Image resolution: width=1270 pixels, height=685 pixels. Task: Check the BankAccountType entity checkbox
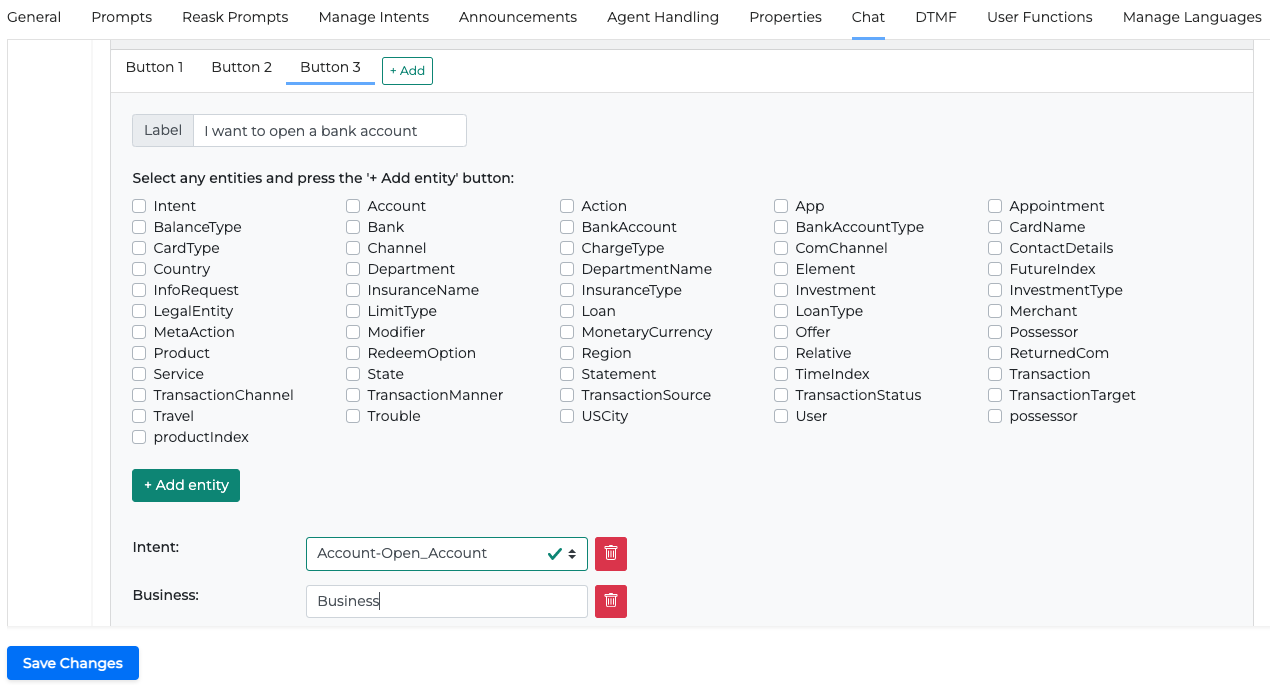coord(781,227)
